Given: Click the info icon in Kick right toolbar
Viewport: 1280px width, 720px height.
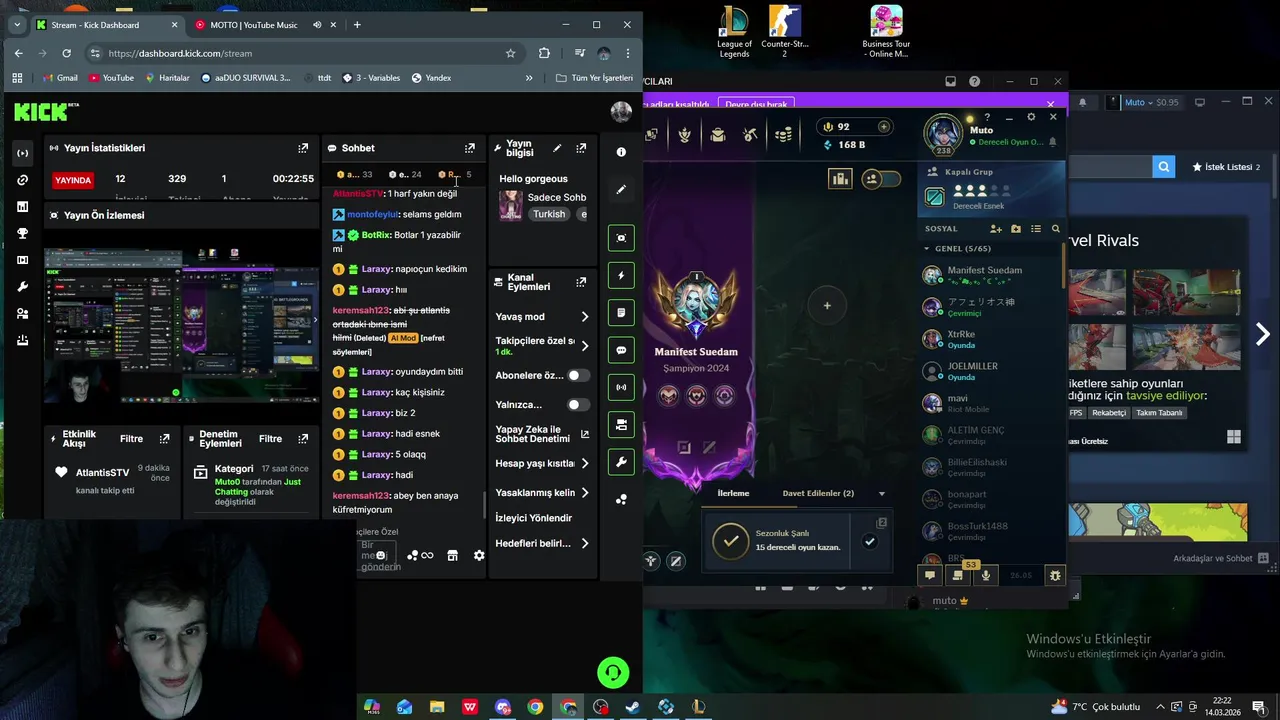Looking at the screenshot, I should click(x=621, y=152).
